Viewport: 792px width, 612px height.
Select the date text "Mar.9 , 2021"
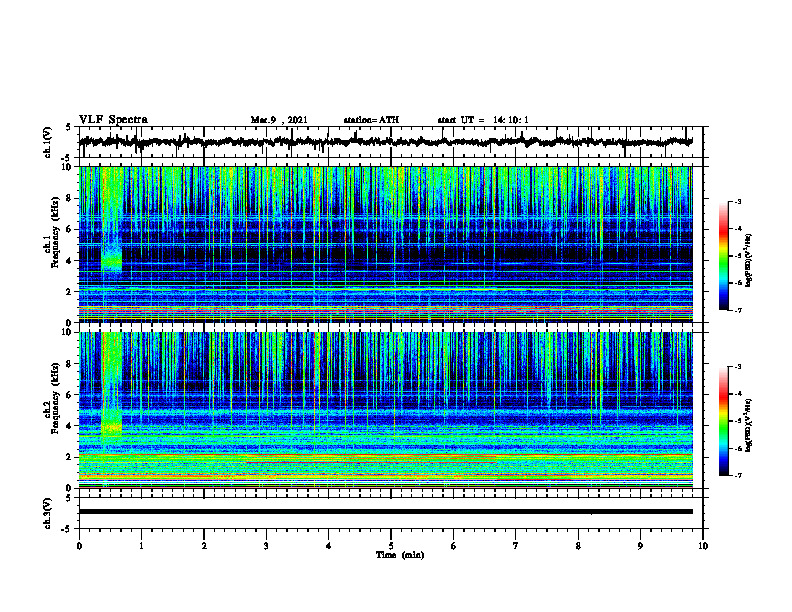point(279,120)
